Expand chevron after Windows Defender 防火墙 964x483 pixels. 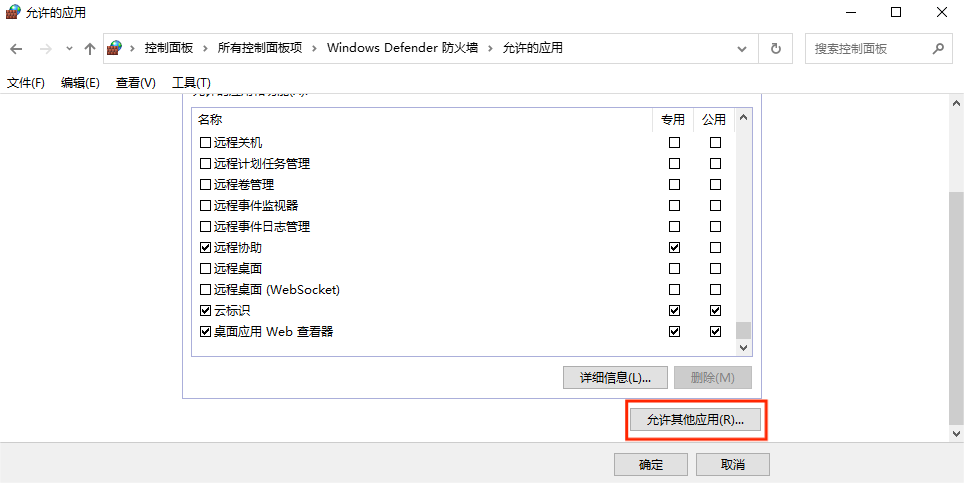(x=491, y=48)
